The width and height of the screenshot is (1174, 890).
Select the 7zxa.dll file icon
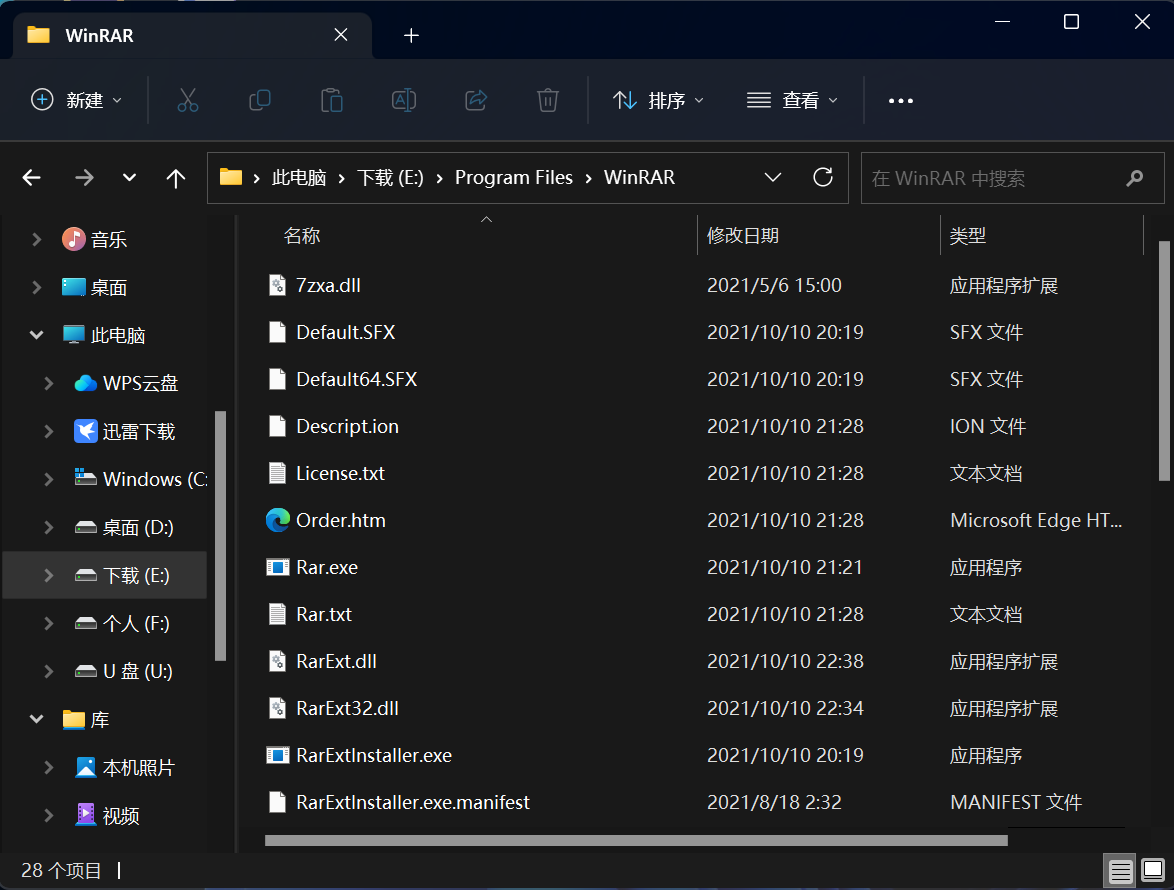click(278, 285)
